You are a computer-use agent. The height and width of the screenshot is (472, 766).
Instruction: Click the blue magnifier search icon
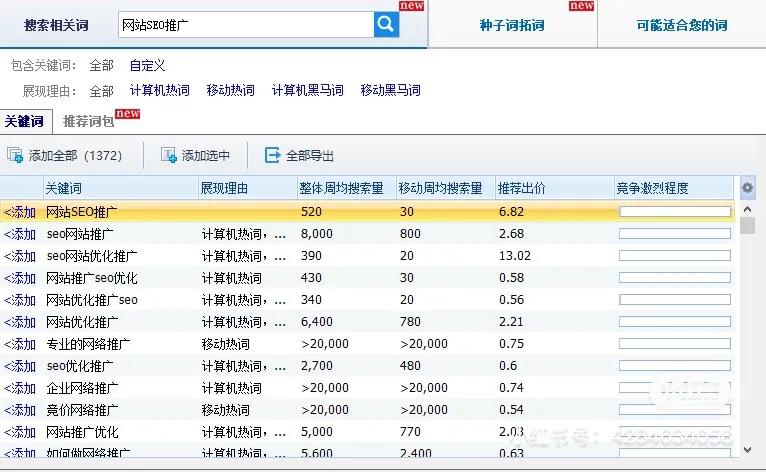pos(386,24)
